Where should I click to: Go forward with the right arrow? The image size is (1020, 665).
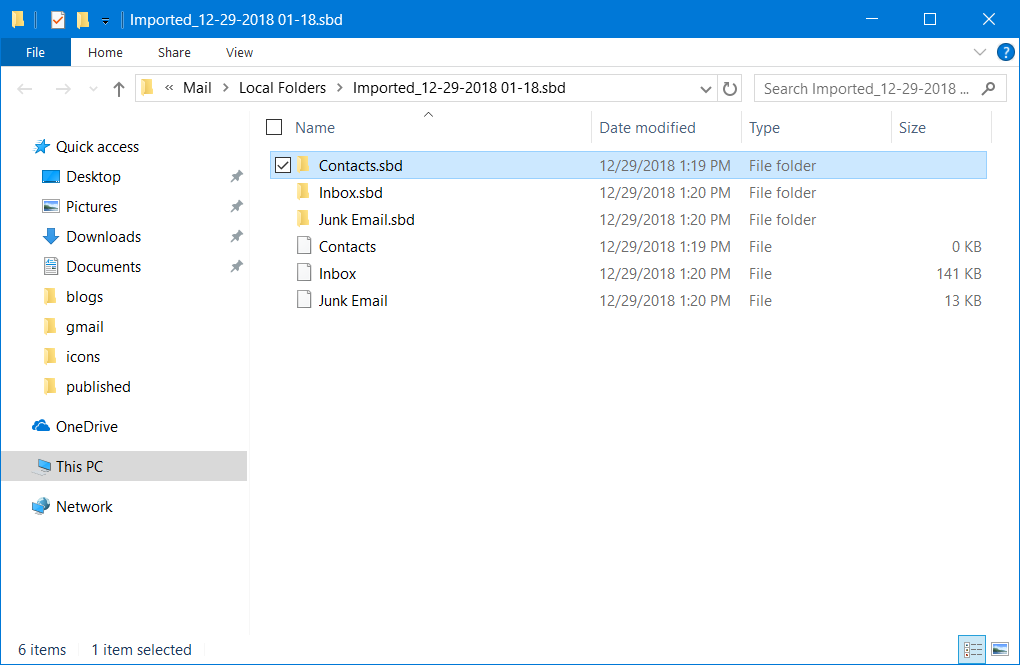[62, 88]
